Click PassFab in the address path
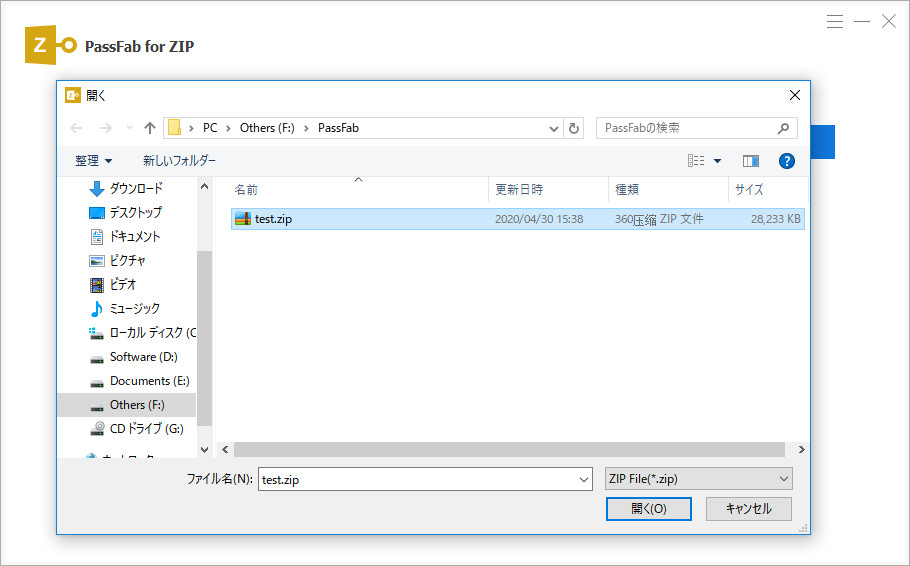Viewport: 910px width, 566px height. pos(338,128)
